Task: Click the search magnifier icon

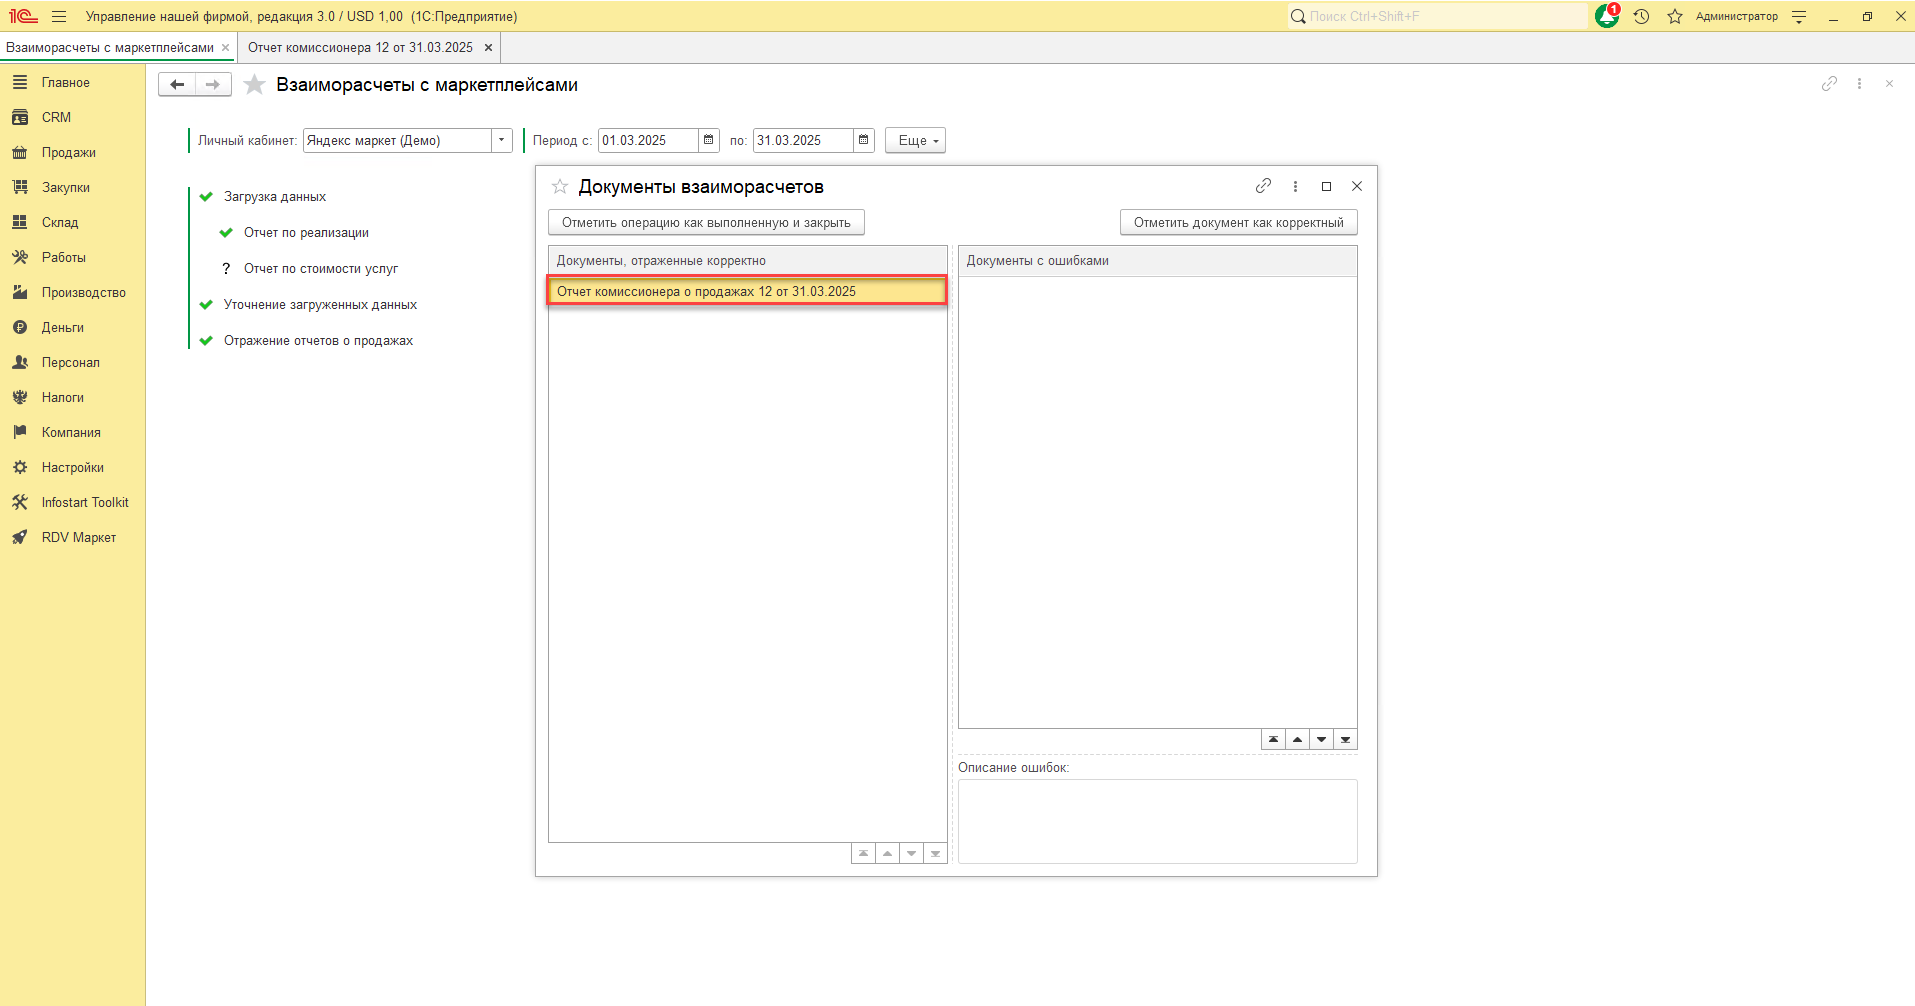Action: (1298, 16)
